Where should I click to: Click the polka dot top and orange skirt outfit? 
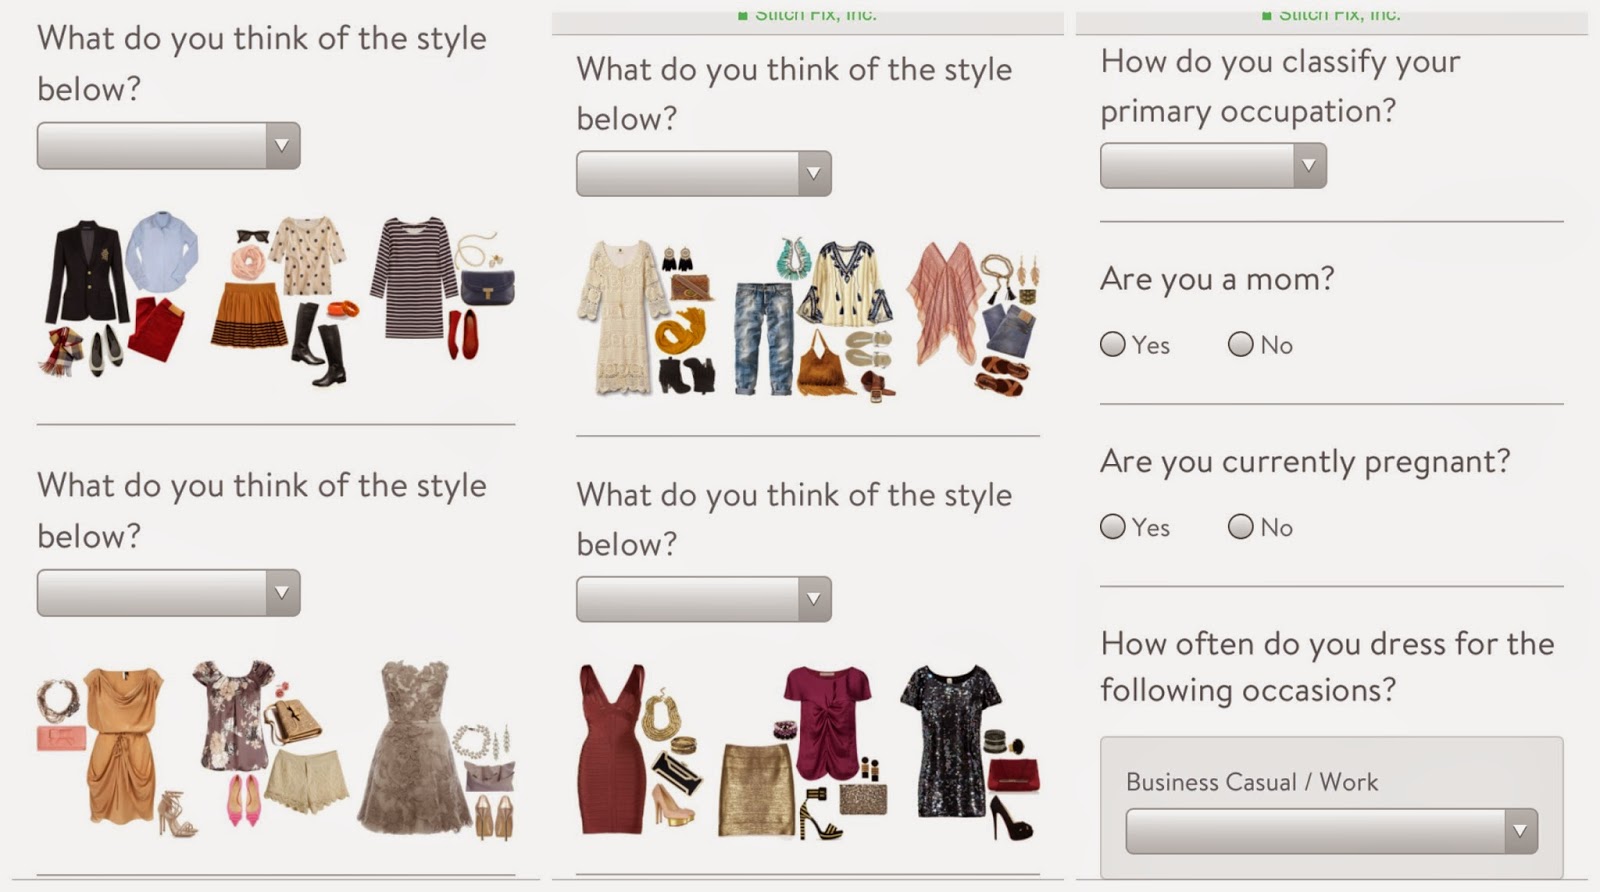pos(284,299)
